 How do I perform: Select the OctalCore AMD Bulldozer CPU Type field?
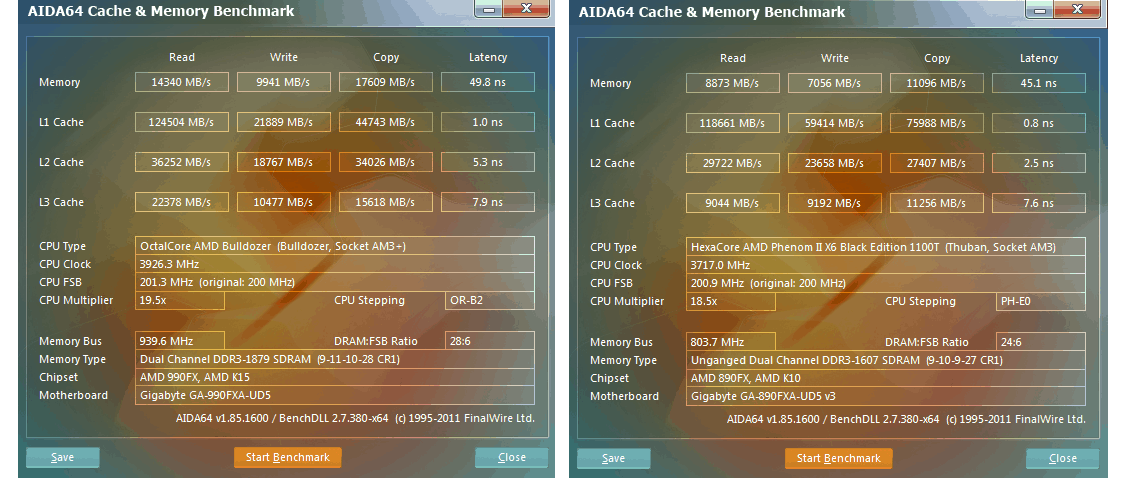click(x=334, y=246)
